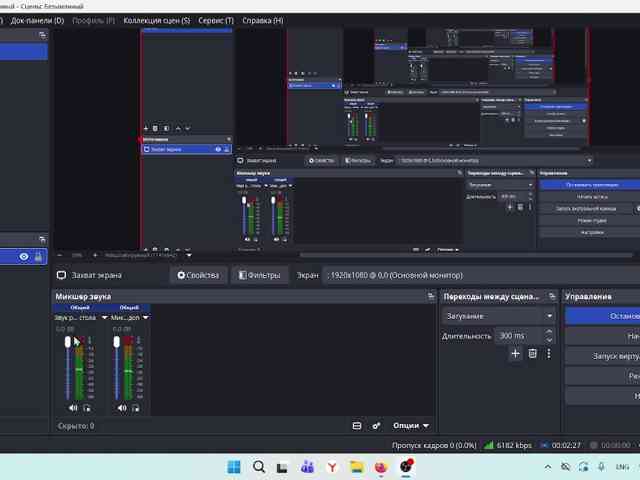The width and height of the screenshot is (640, 480).
Task: Switch to OBS Studio taskbar icon
Action: [x=406, y=467]
